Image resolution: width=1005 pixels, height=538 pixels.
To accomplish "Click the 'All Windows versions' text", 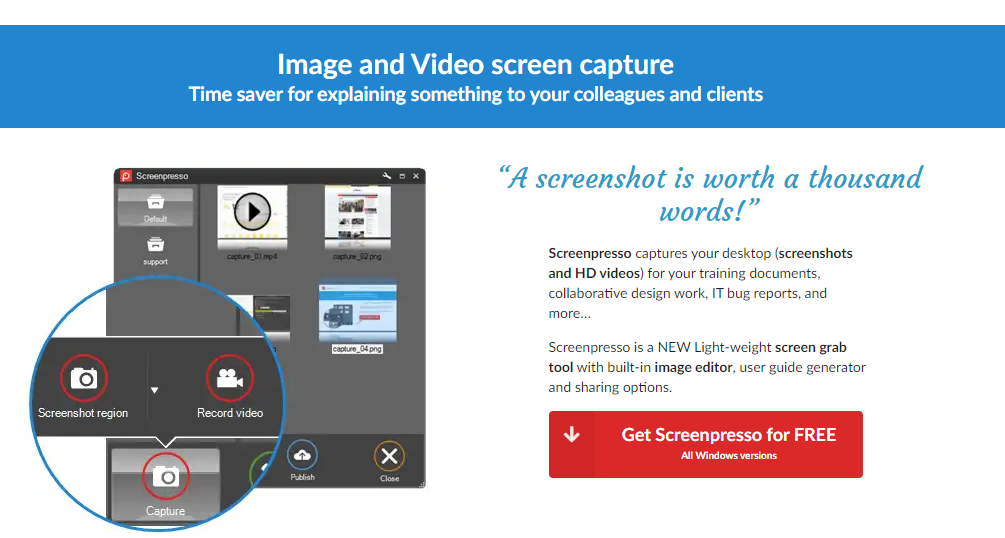I will [x=729, y=456].
